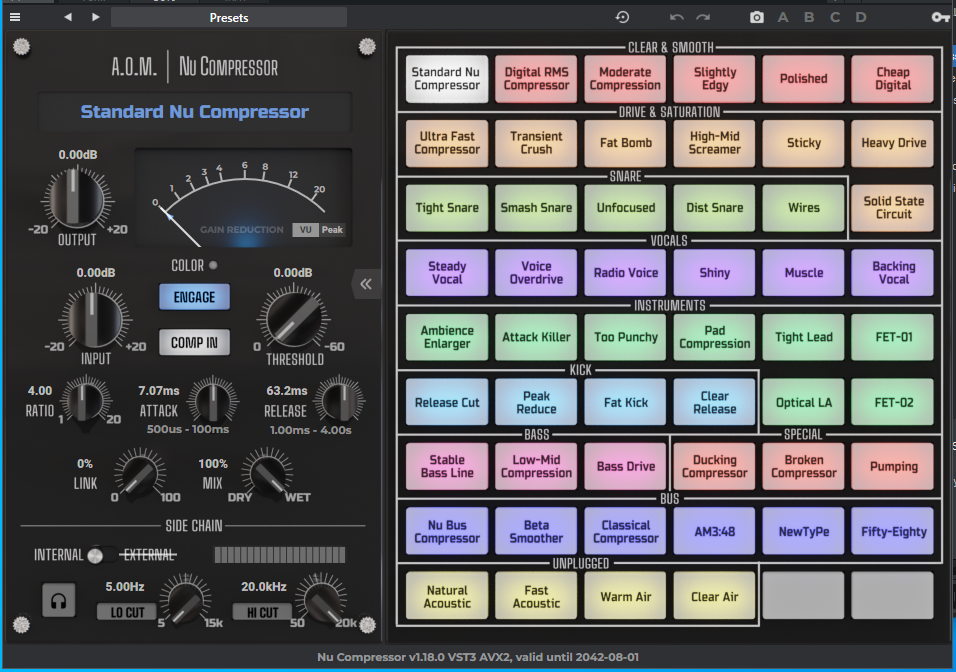The height and width of the screenshot is (672, 956).
Task: Load the Warm Air preset
Action: pos(626,596)
